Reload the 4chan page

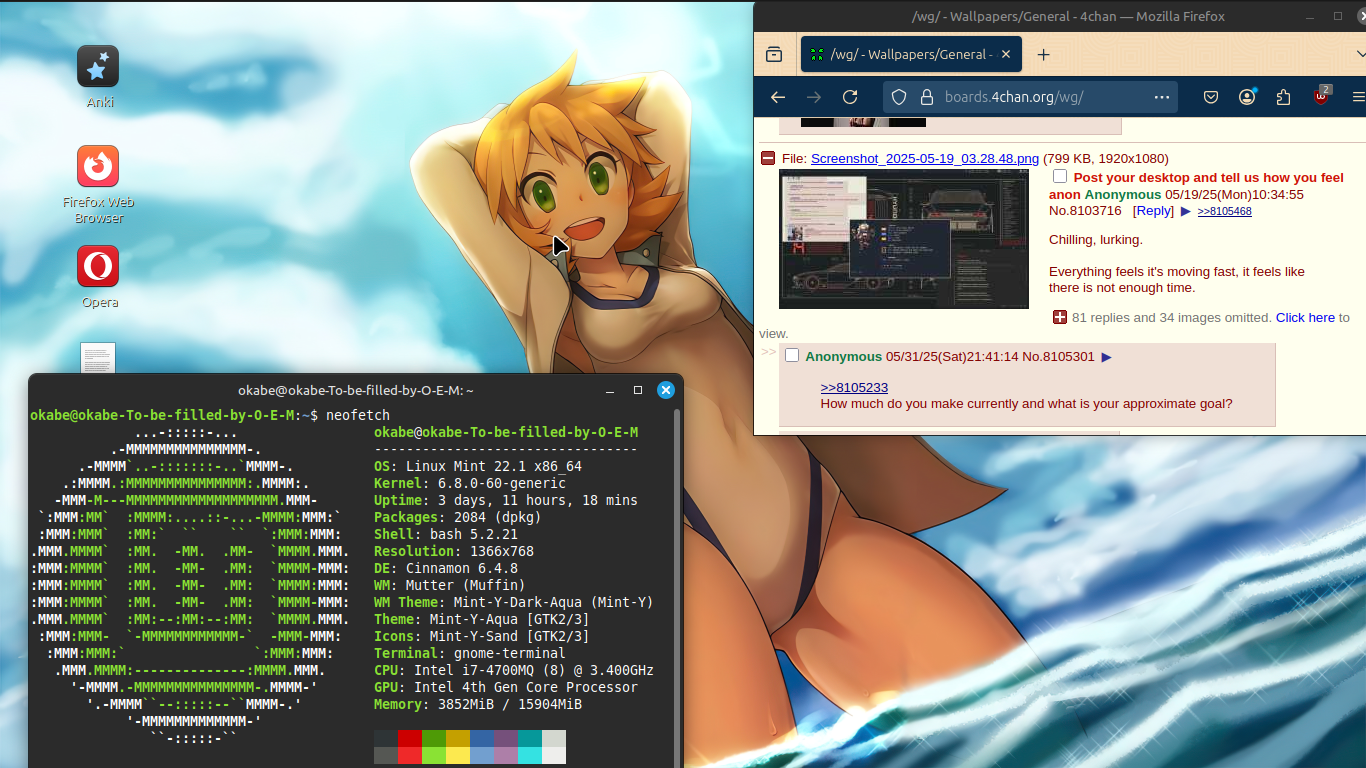pos(850,97)
